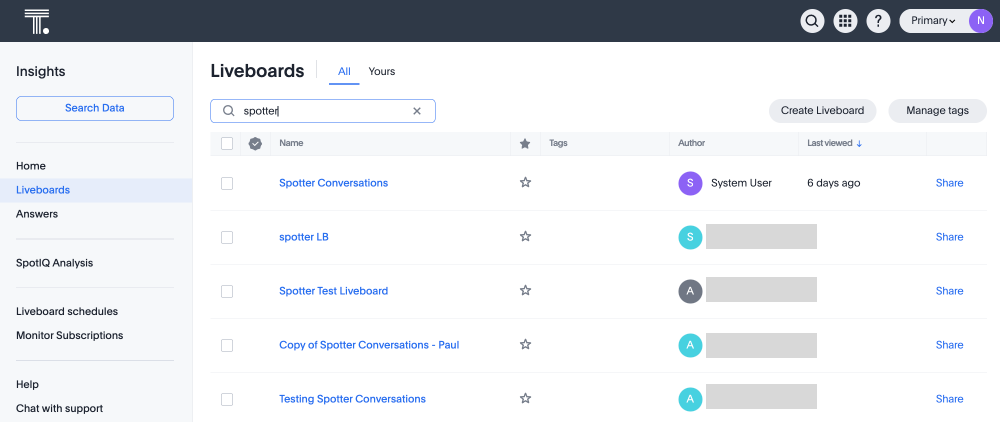This screenshot has width=1000, height=422.
Task: Click the verified badge column header icon
Action: pyautogui.click(x=255, y=144)
